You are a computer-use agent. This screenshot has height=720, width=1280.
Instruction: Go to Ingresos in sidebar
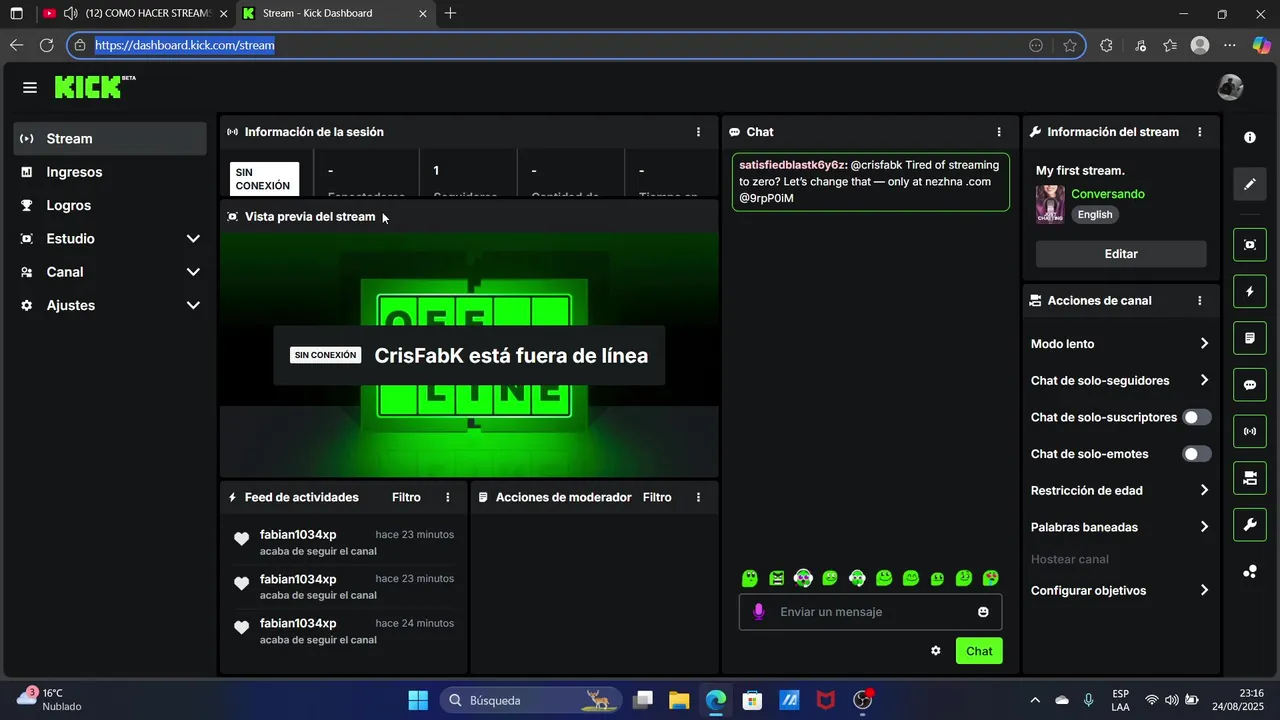[x=110, y=172]
